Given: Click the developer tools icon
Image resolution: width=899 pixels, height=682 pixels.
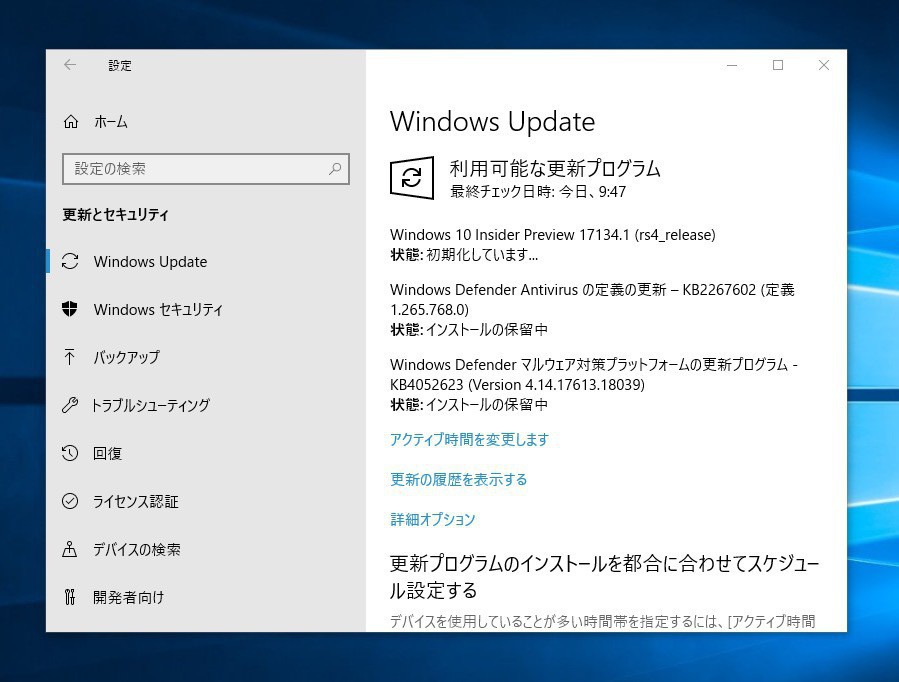Looking at the screenshot, I should tap(70, 597).
